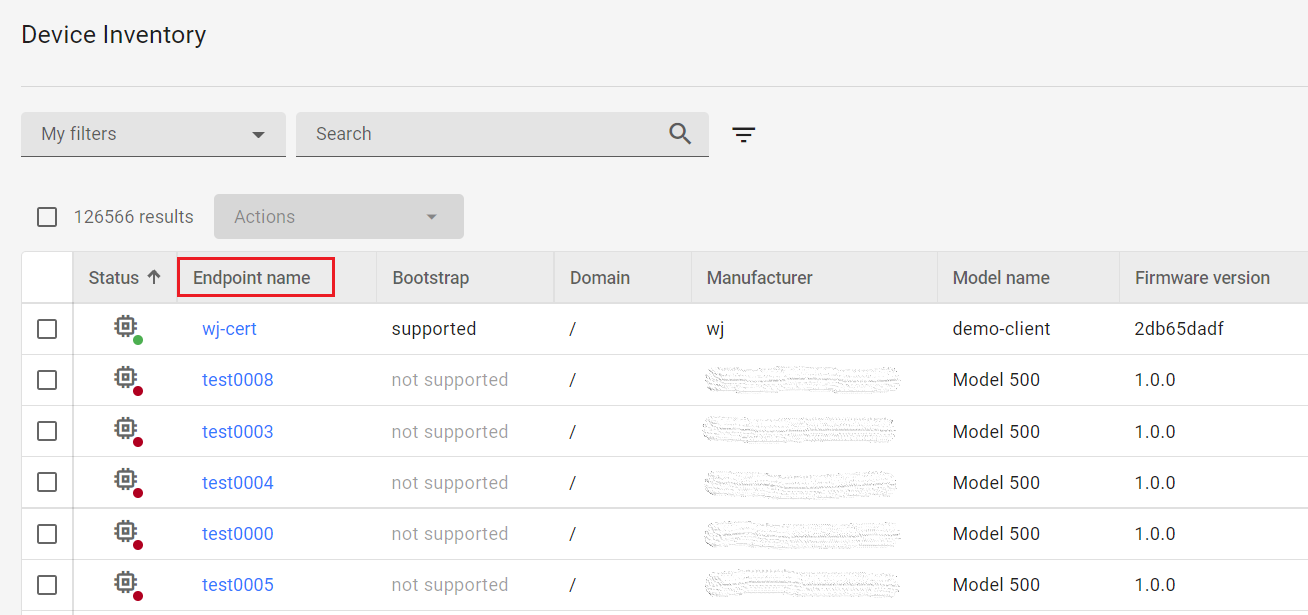1308x615 pixels.
Task: Click firmware '1.0.0' in the test0004 row
Action: tap(1155, 483)
